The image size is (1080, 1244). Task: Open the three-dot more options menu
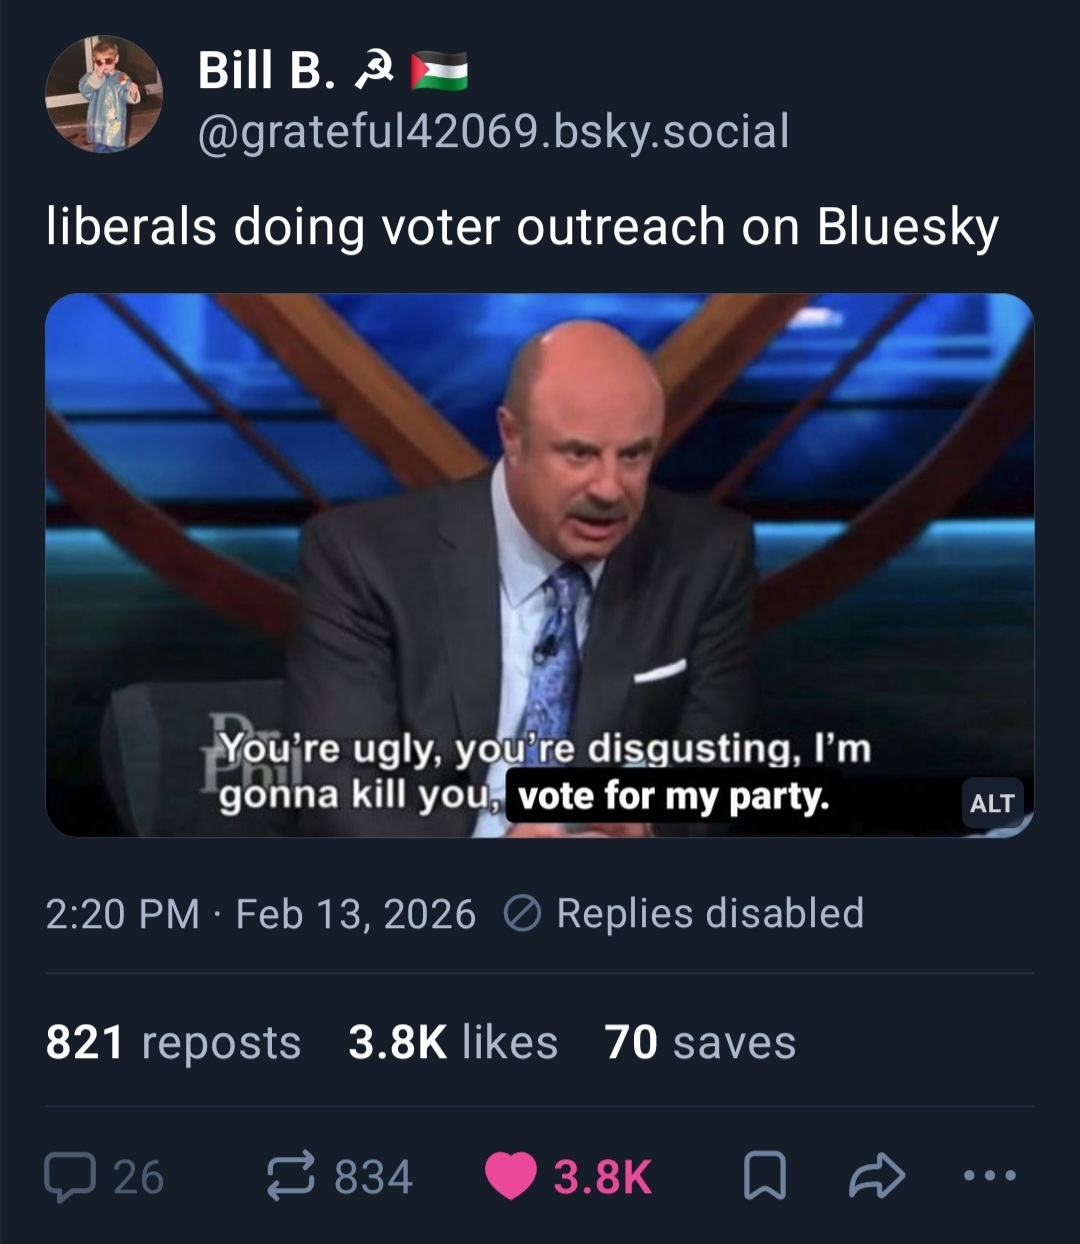990,1177
